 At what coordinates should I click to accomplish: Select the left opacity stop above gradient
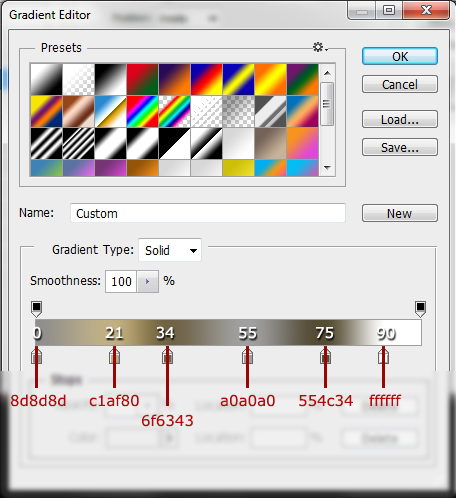[x=36, y=309]
